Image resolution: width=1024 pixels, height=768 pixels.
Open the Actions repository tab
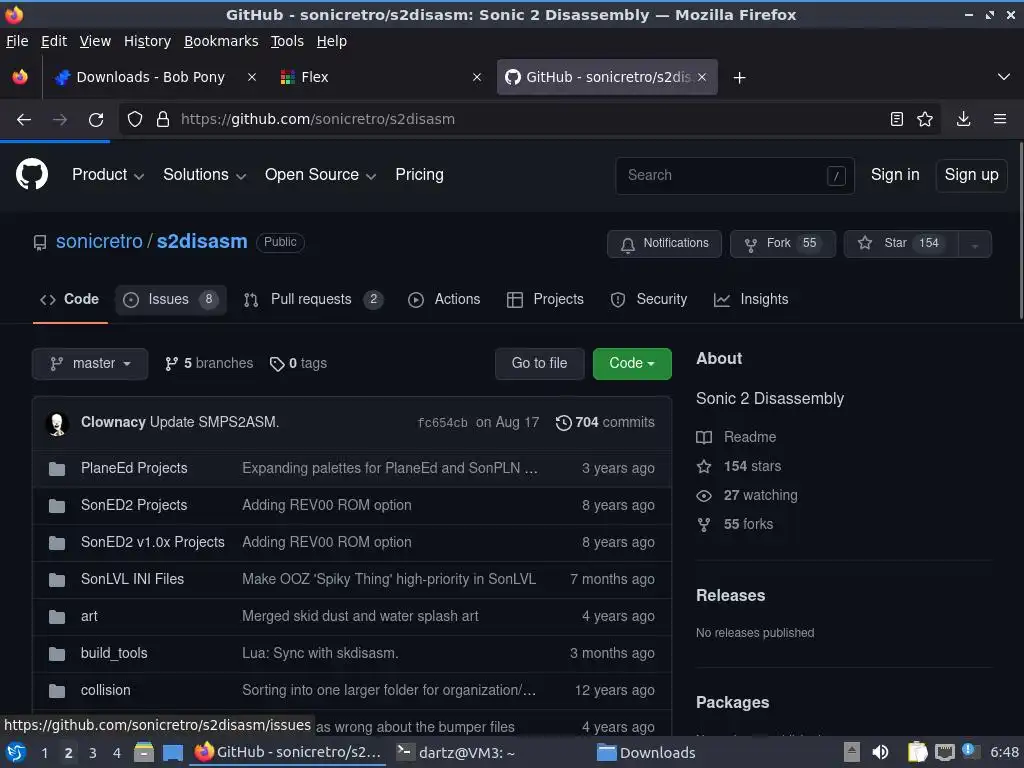pos(444,300)
